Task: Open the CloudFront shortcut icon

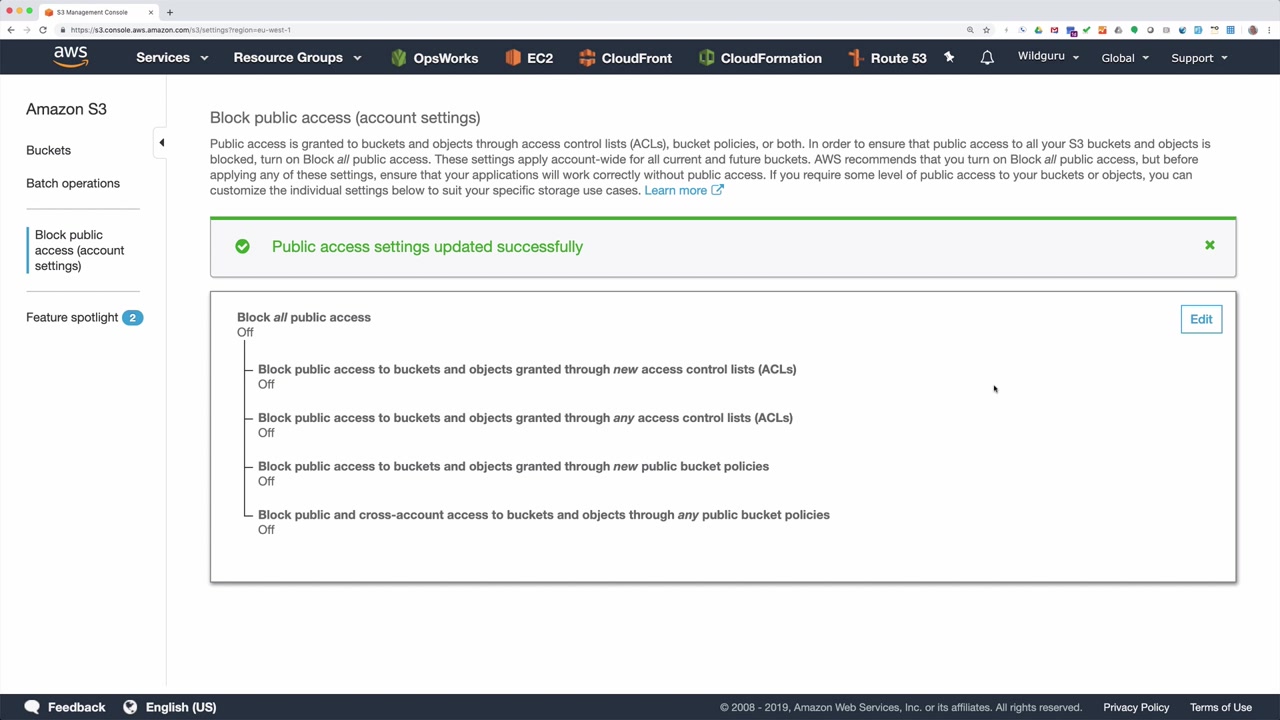Action: pos(587,58)
